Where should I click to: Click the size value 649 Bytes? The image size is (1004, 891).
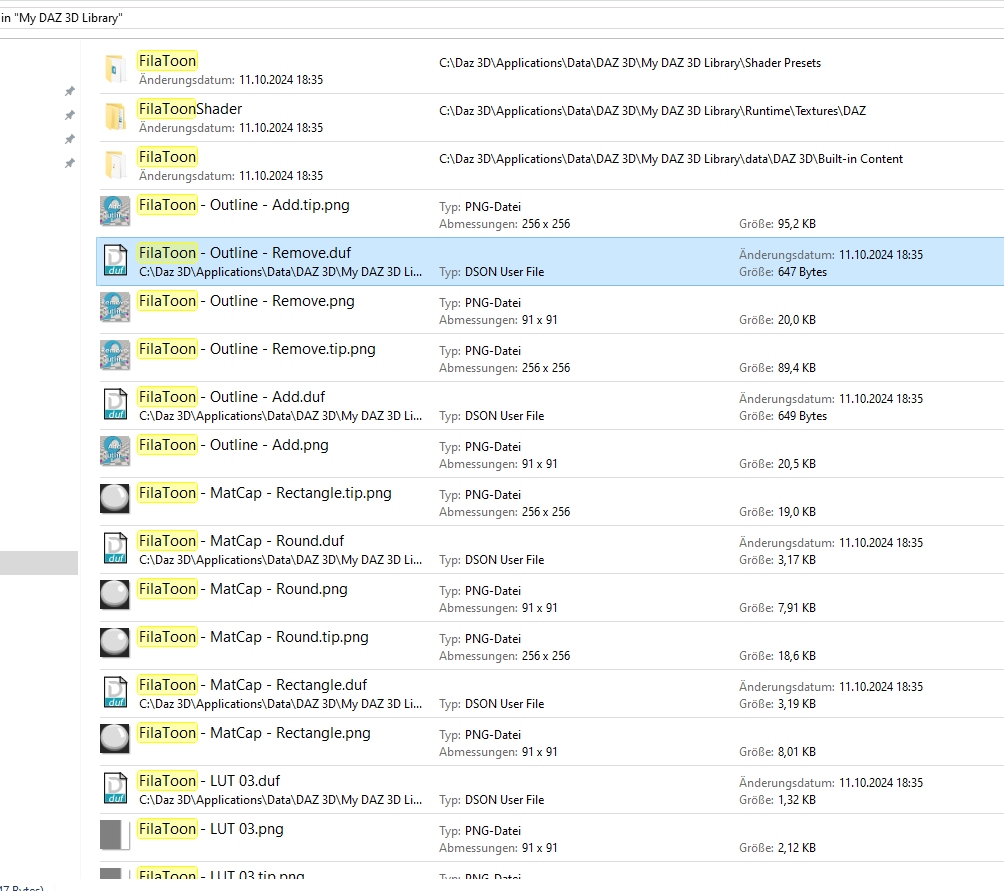tap(802, 416)
